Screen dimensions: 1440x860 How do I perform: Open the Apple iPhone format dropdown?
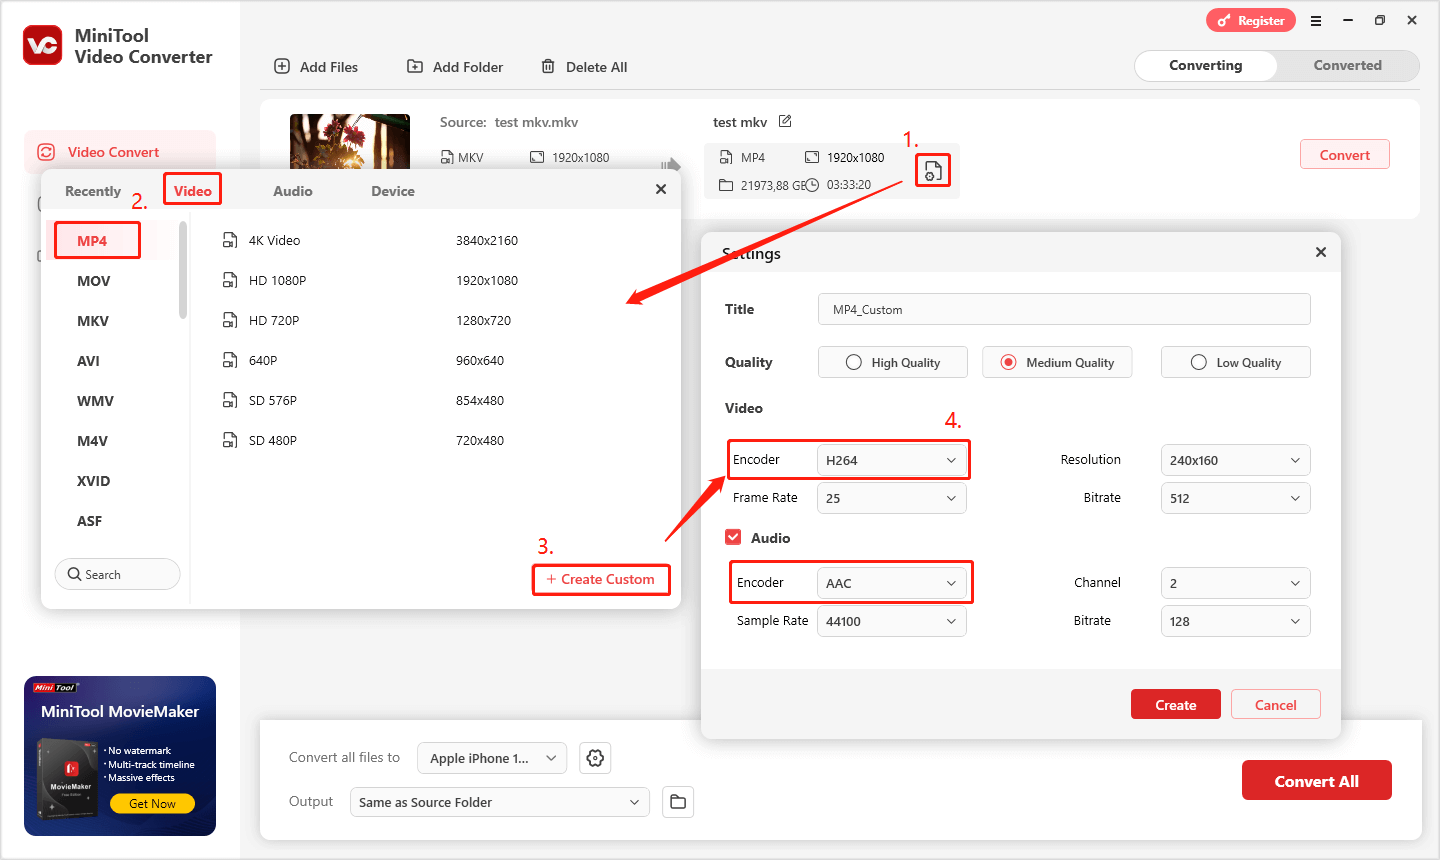click(492, 758)
